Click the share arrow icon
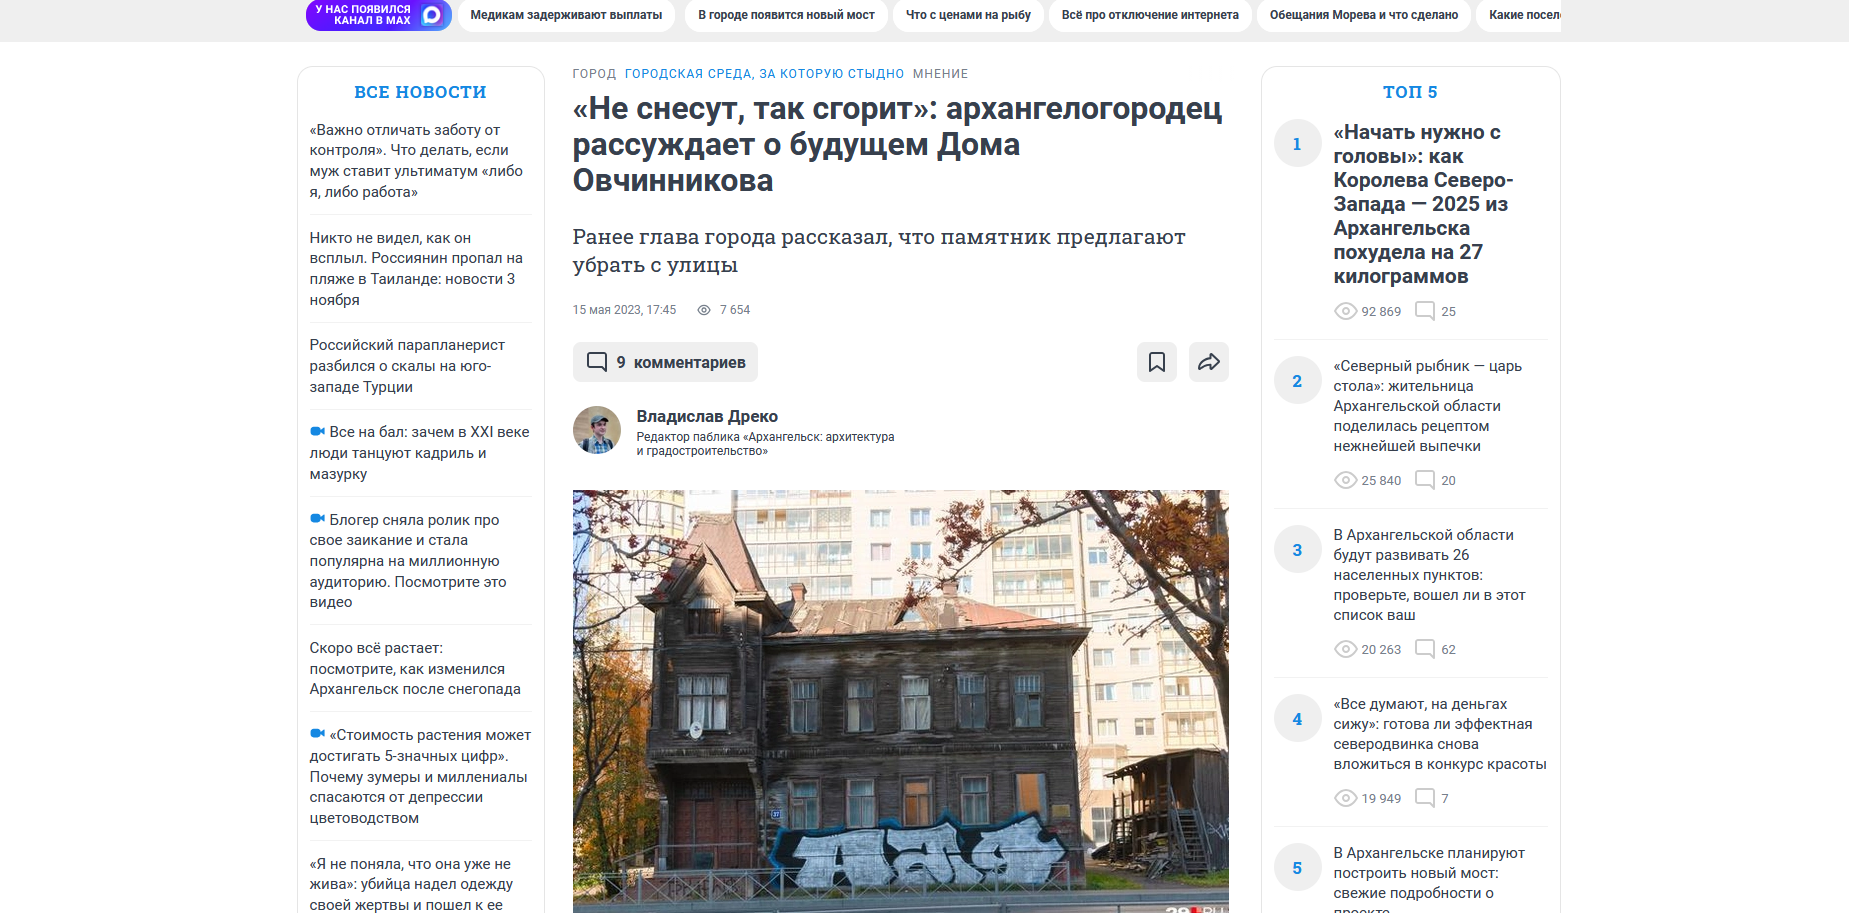Image resolution: width=1849 pixels, height=913 pixels. tap(1208, 362)
